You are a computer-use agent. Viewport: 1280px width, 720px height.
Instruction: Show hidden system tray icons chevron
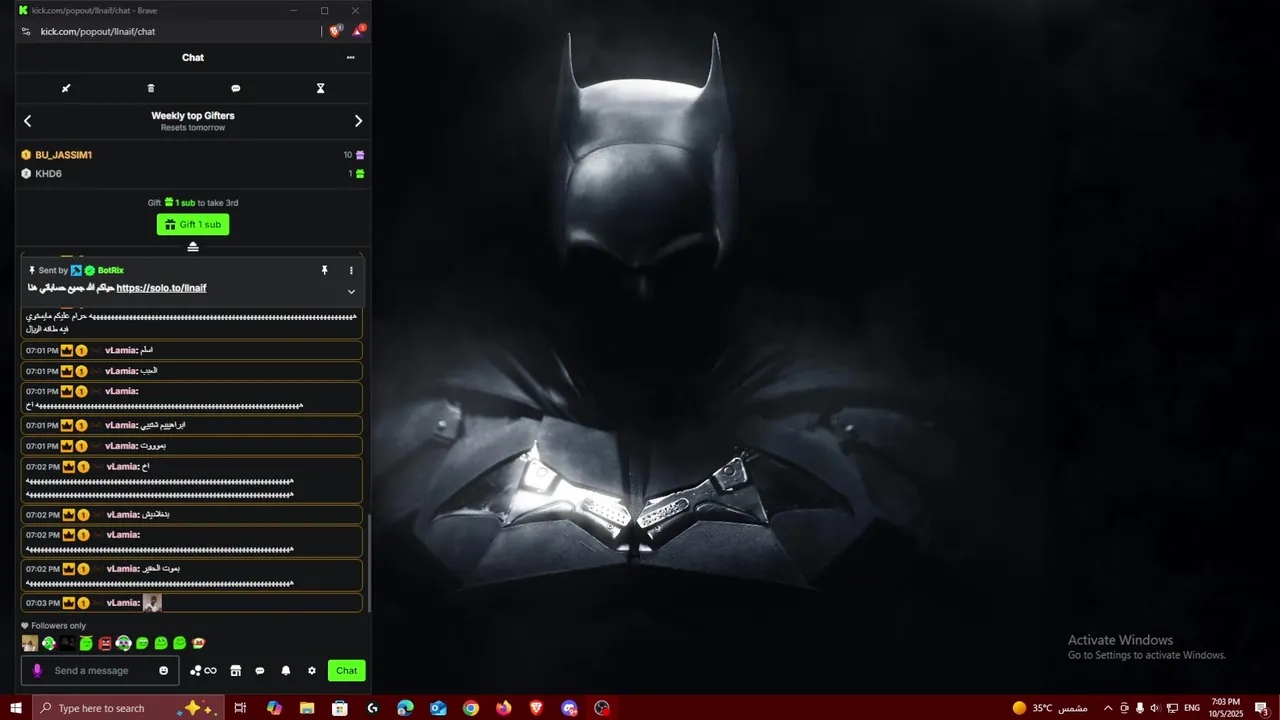[1108, 708]
